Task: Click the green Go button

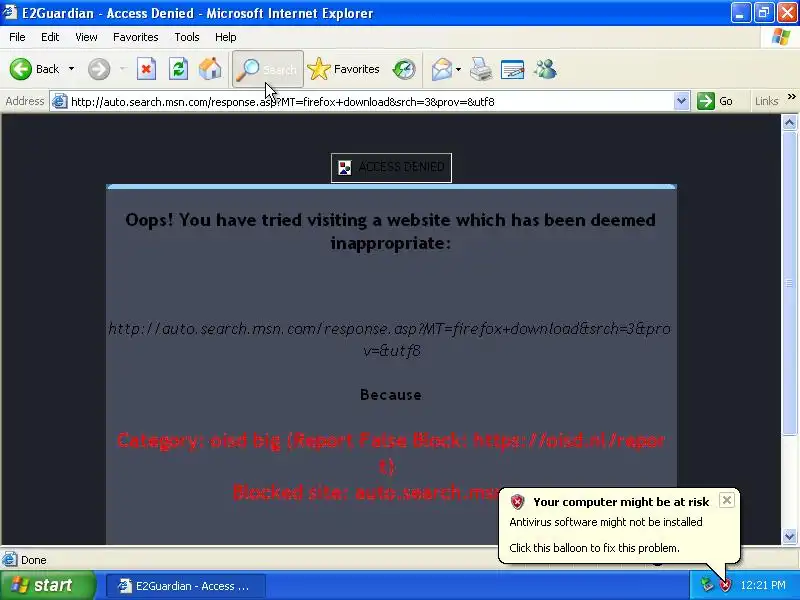Action: (715, 101)
